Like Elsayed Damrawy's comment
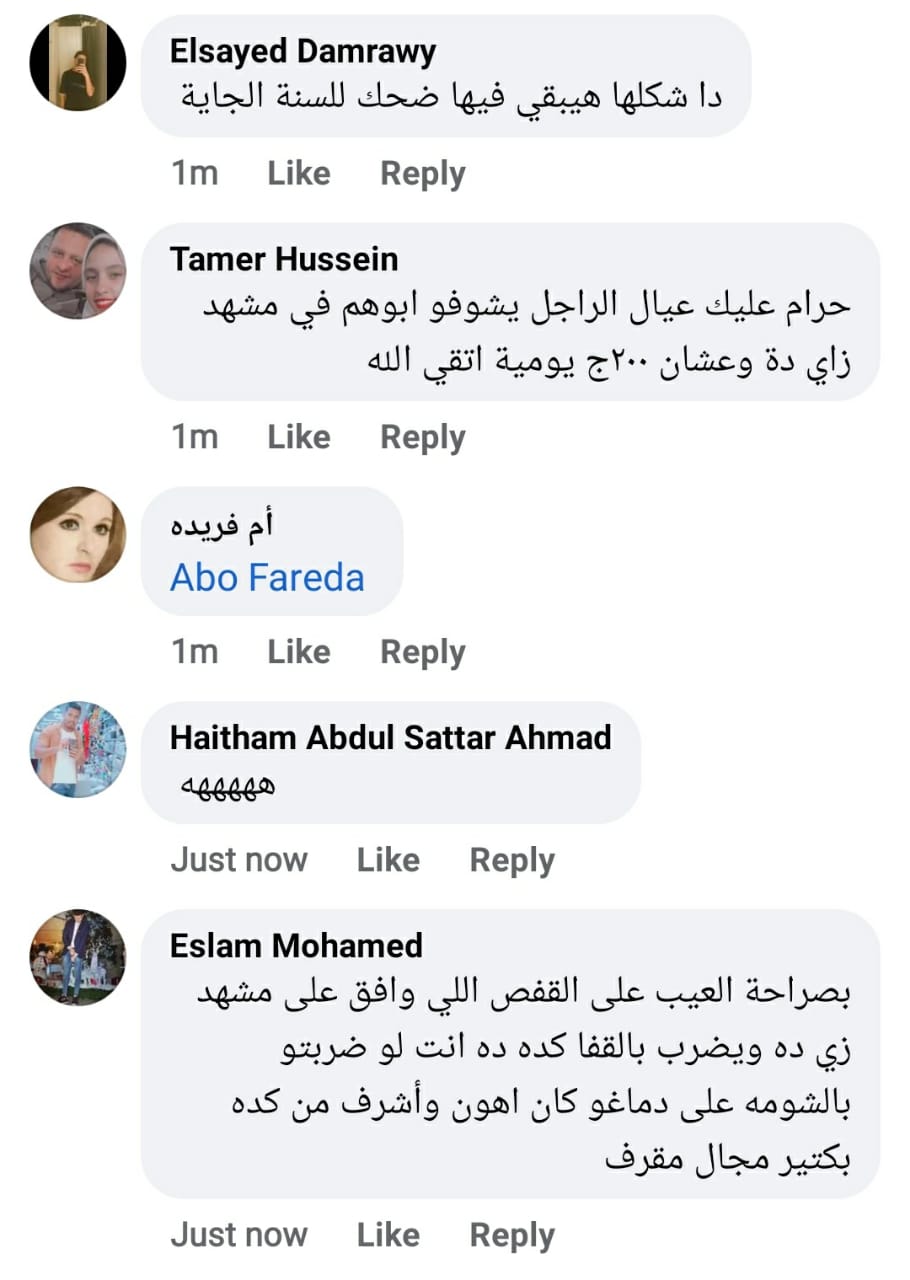This screenshot has width=910, height=1280. coord(298,174)
